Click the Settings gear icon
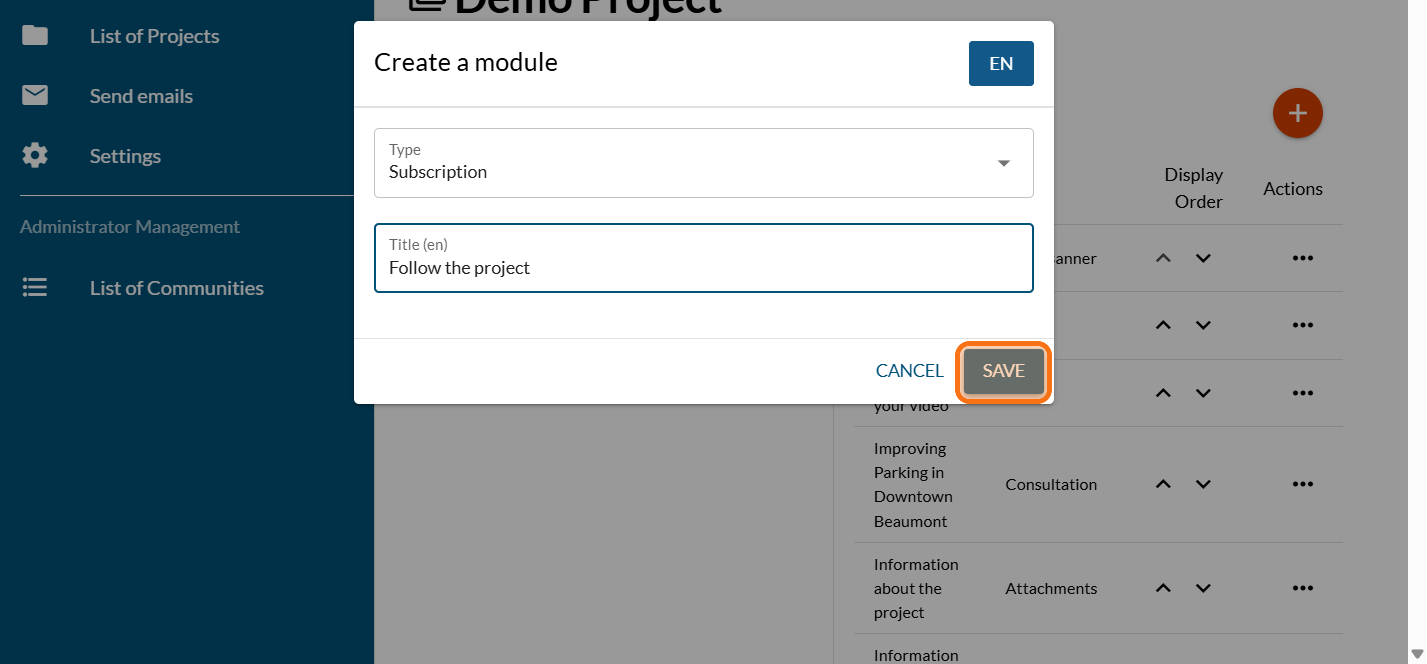The height and width of the screenshot is (664, 1427). point(35,156)
